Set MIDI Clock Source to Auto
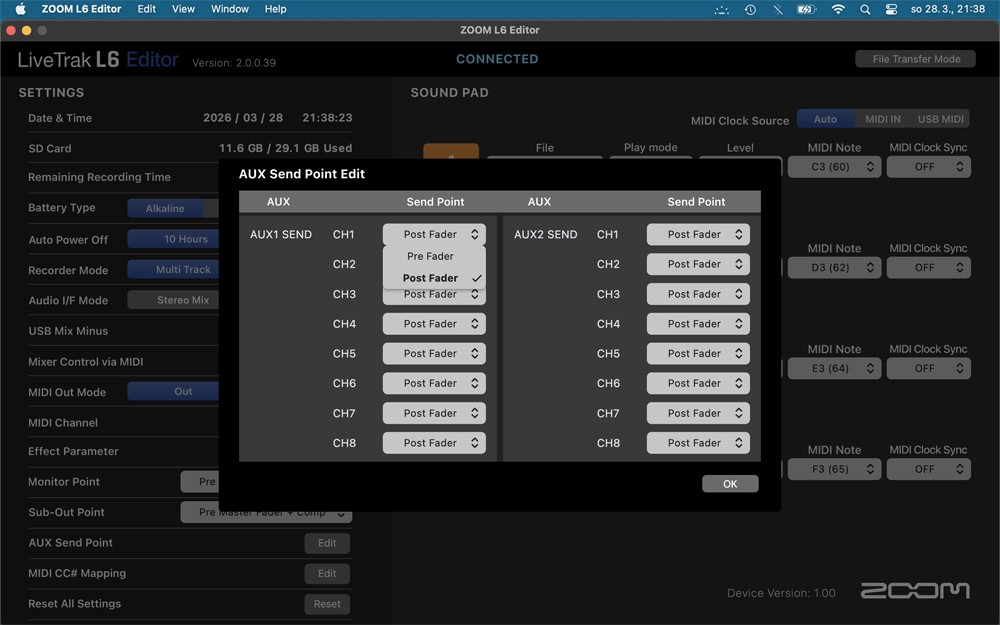The width and height of the screenshot is (1000, 625). (x=825, y=119)
